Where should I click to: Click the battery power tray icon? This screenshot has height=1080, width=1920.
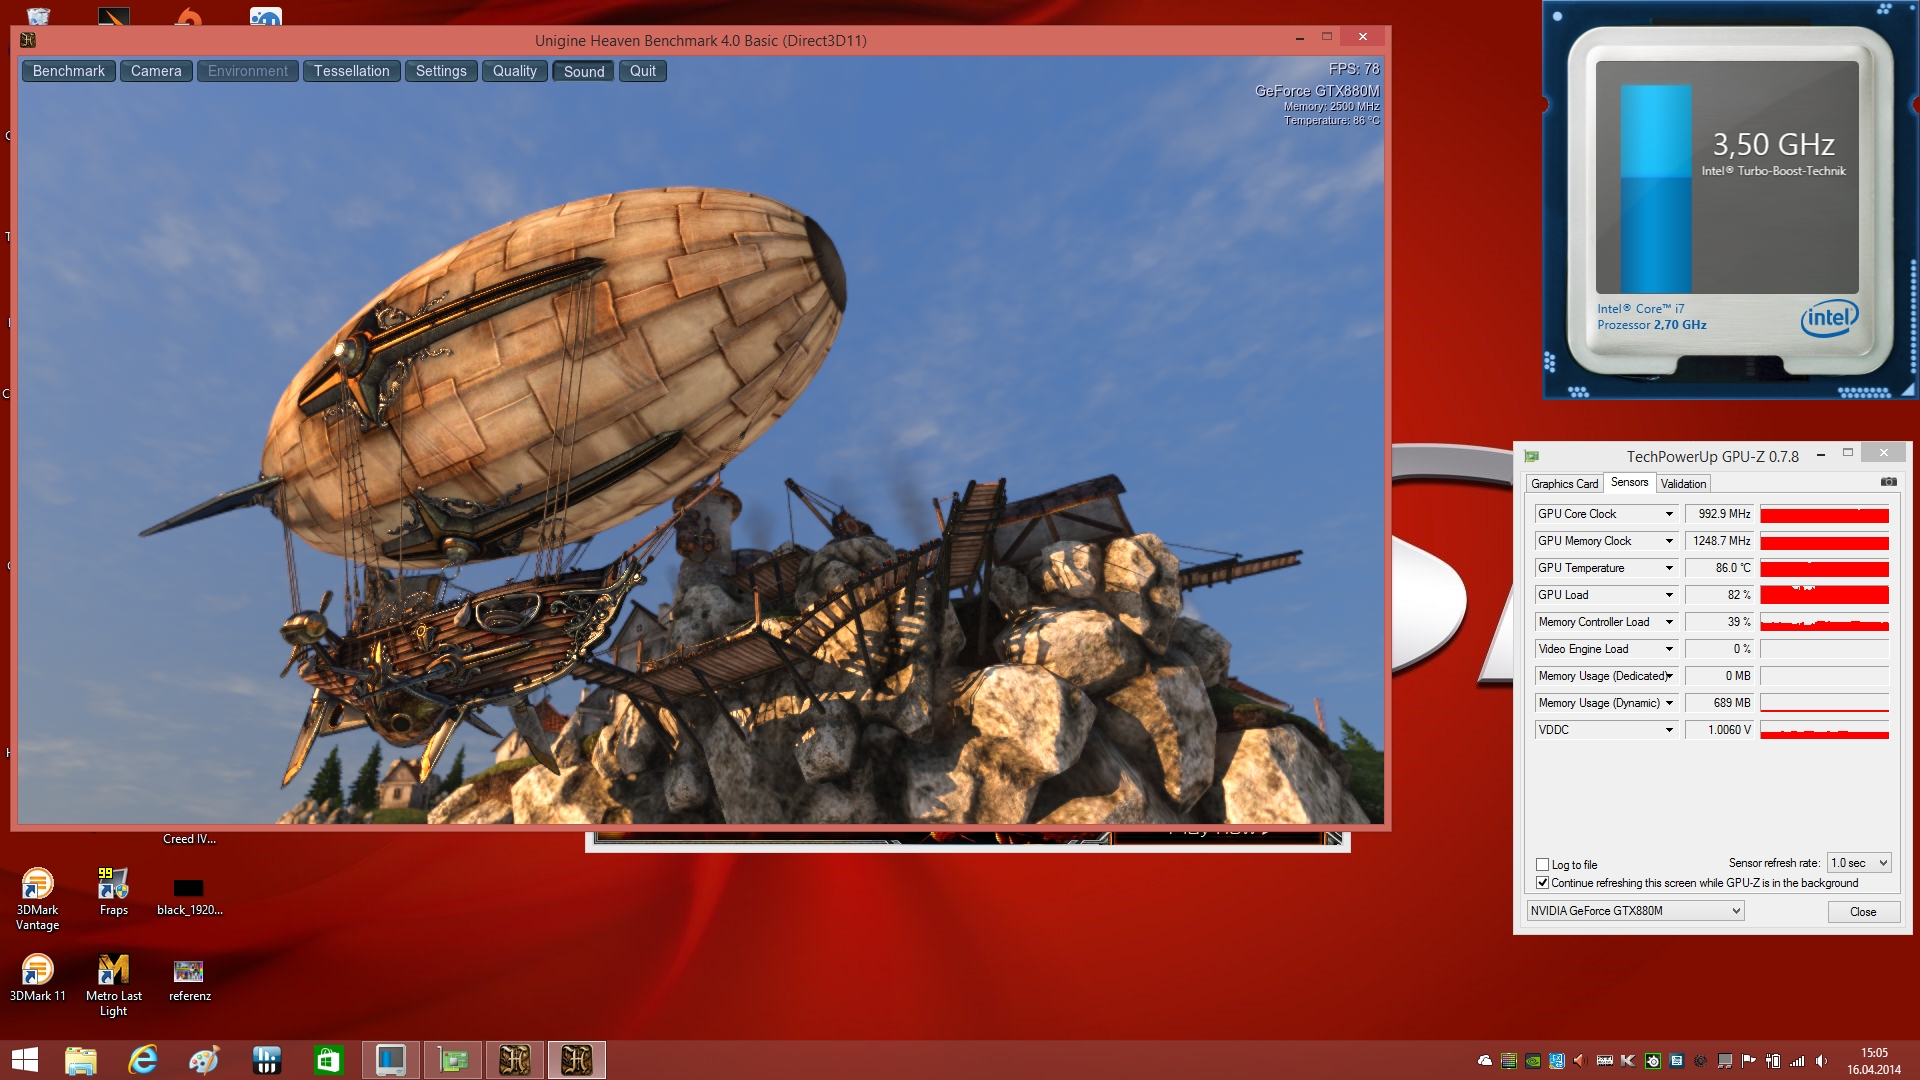[1773, 1061]
